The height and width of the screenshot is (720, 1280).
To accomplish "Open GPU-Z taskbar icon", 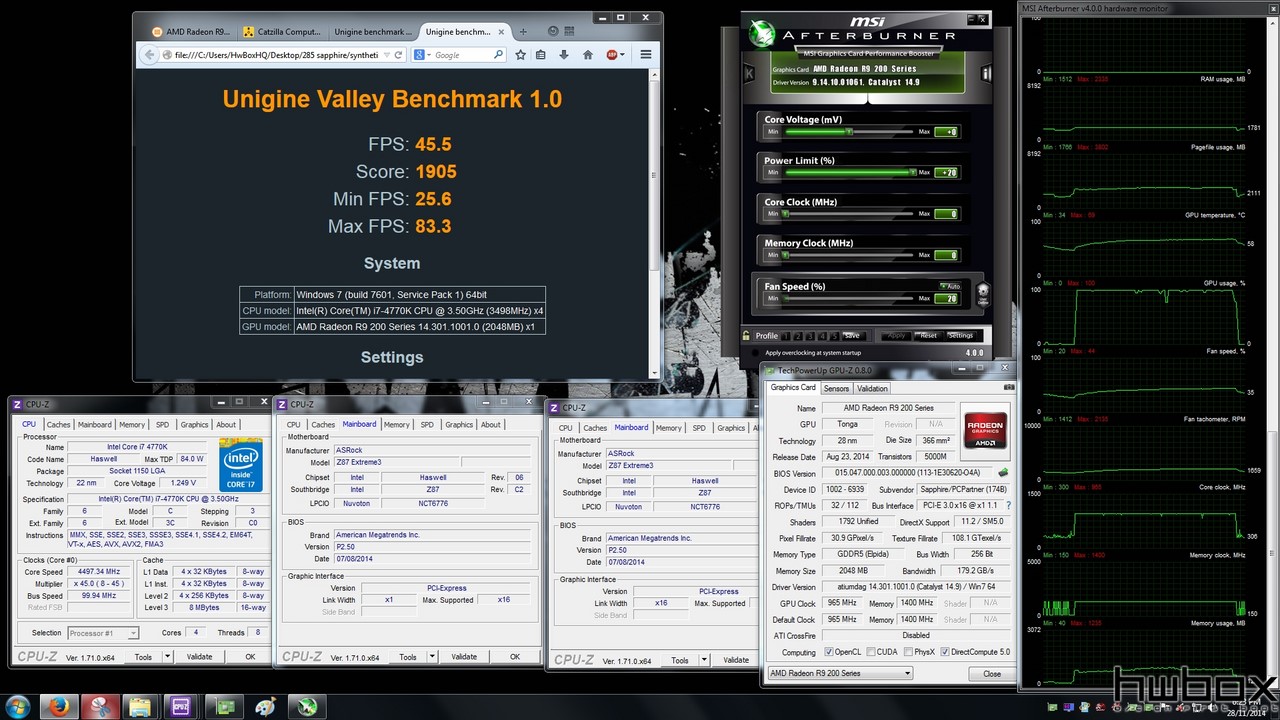I will point(224,707).
